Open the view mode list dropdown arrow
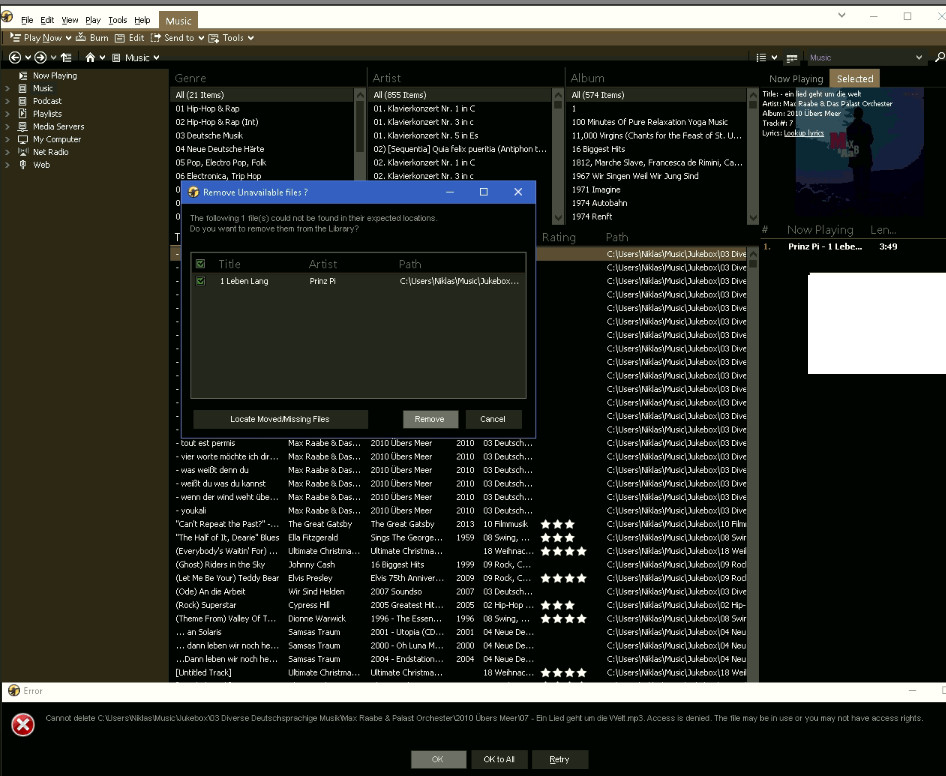 [774, 58]
